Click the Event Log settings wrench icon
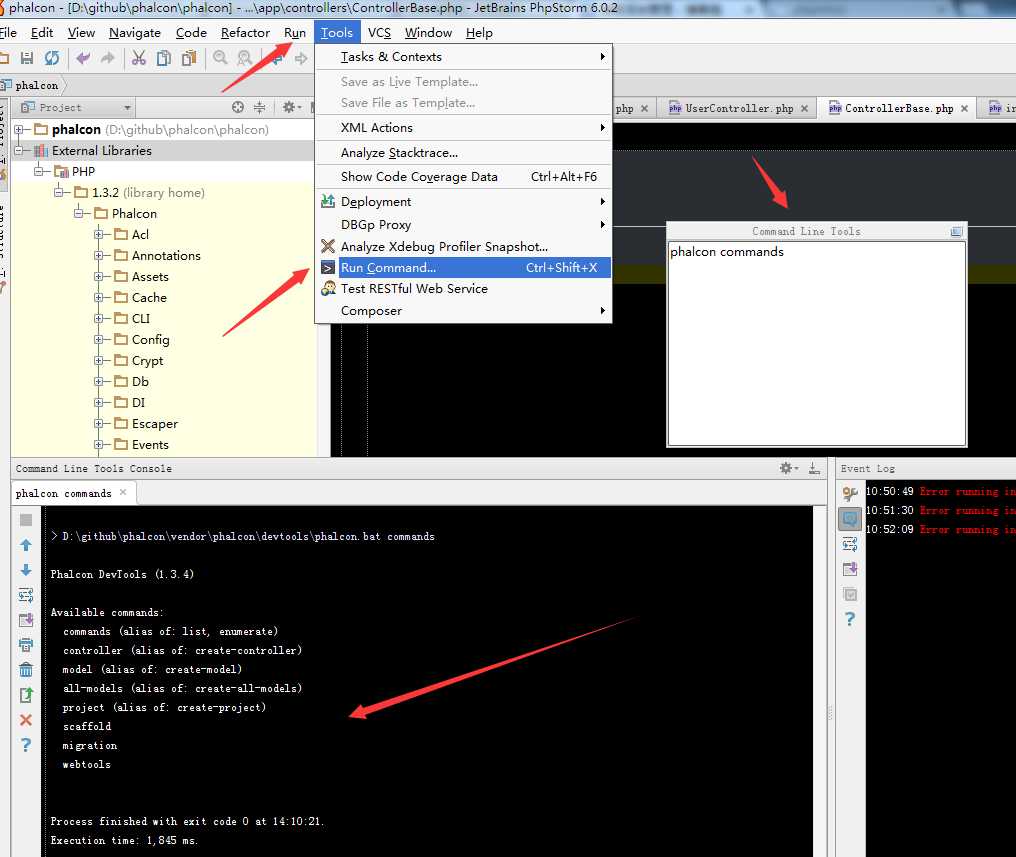 point(850,494)
